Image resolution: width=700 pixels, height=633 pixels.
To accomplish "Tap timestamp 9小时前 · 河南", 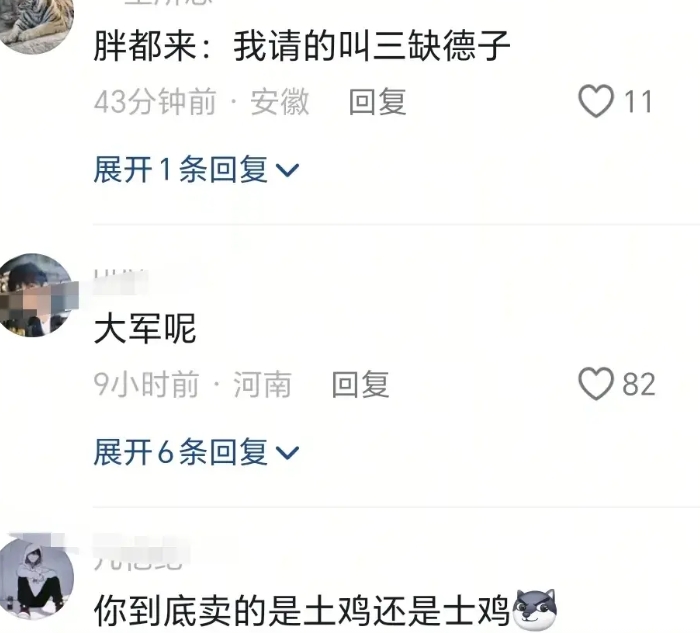I will click(192, 384).
